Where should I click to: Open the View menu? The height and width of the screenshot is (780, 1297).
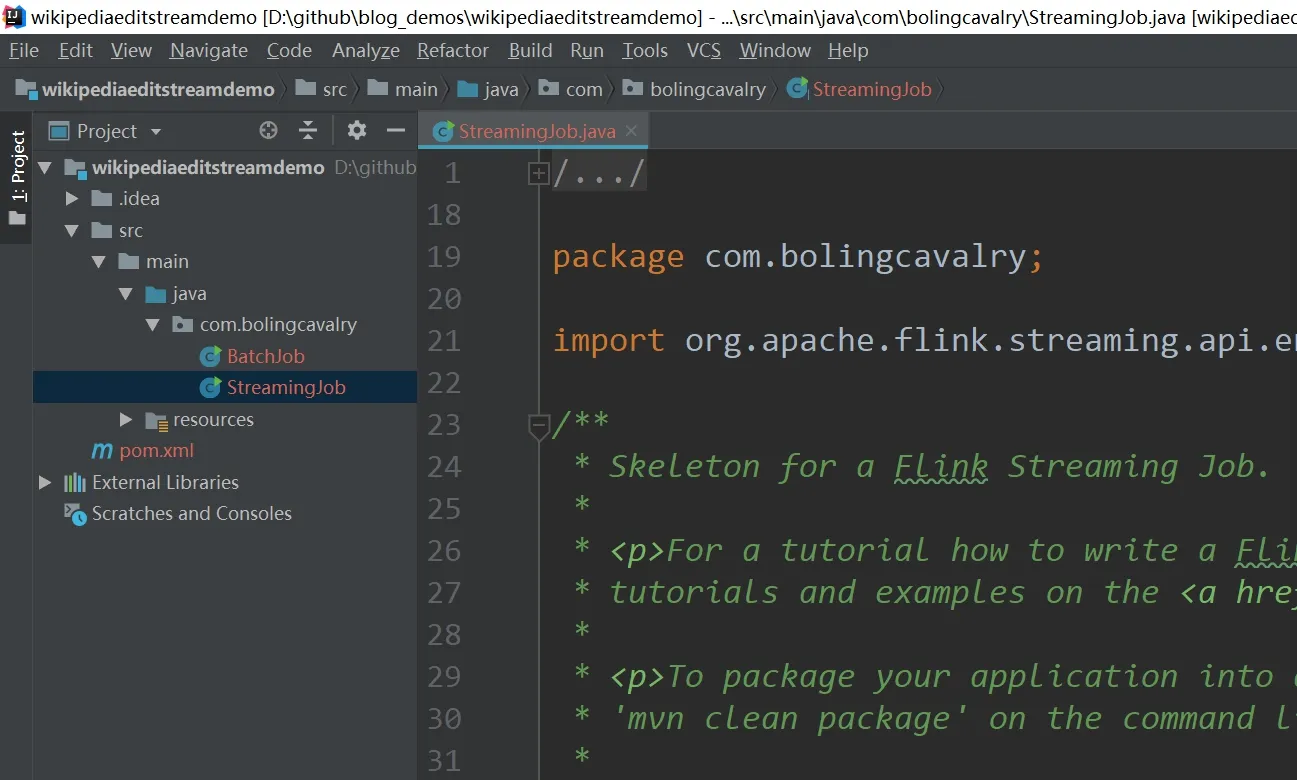[132, 50]
